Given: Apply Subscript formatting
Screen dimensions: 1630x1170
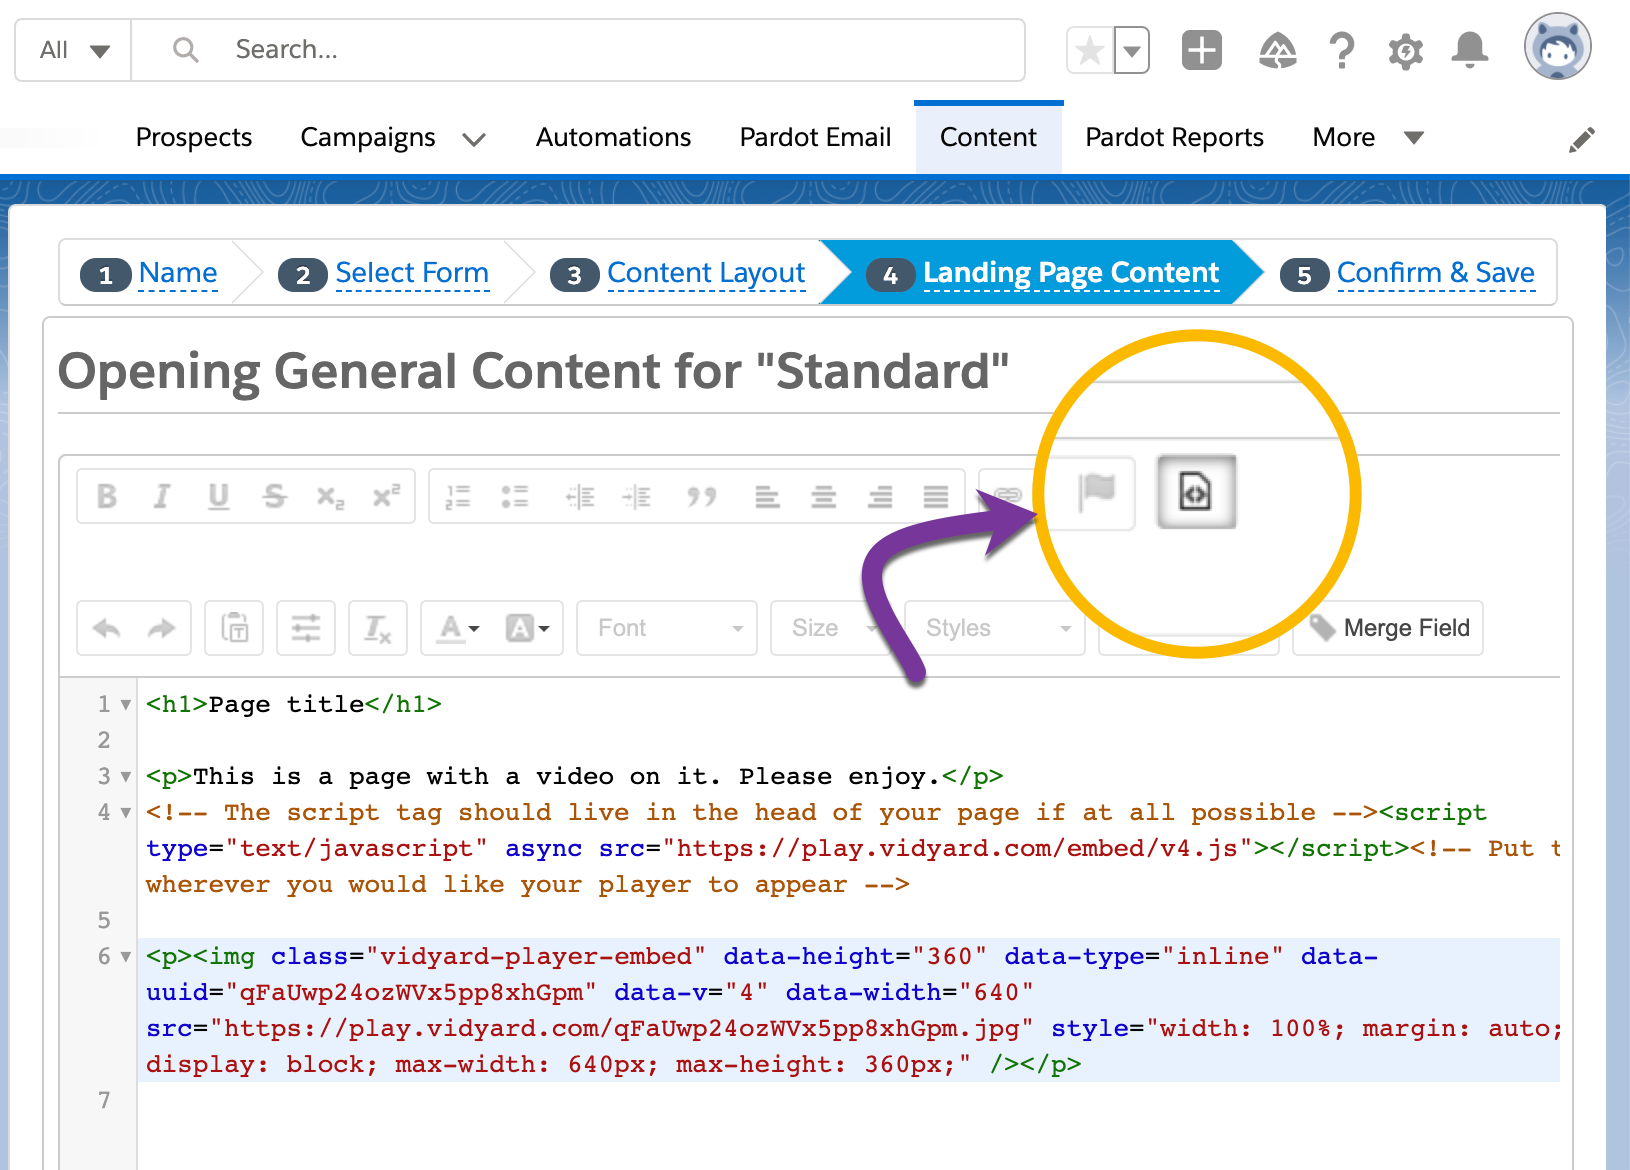Looking at the screenshot, I should pyautogui.click(x=330, y=496).
